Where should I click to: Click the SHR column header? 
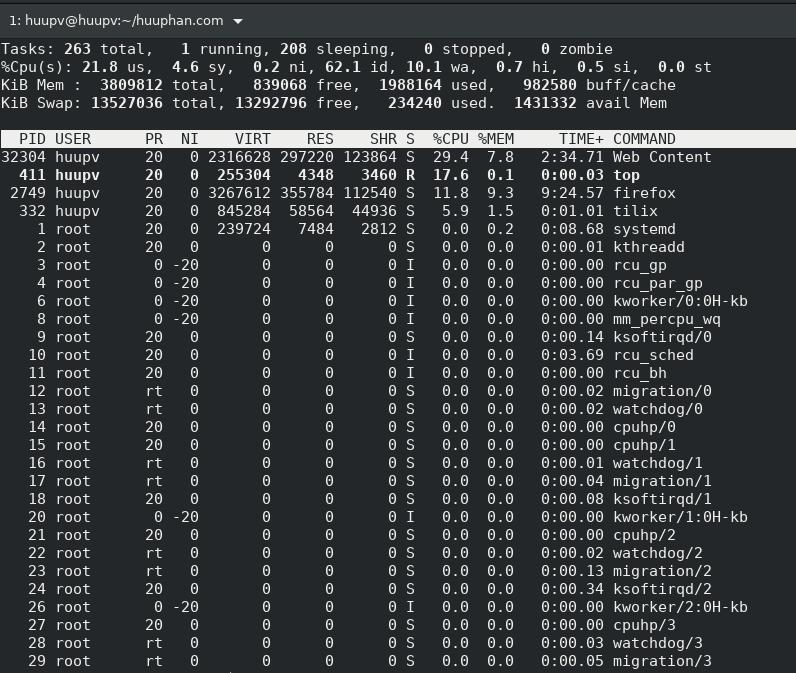(383, 139)
